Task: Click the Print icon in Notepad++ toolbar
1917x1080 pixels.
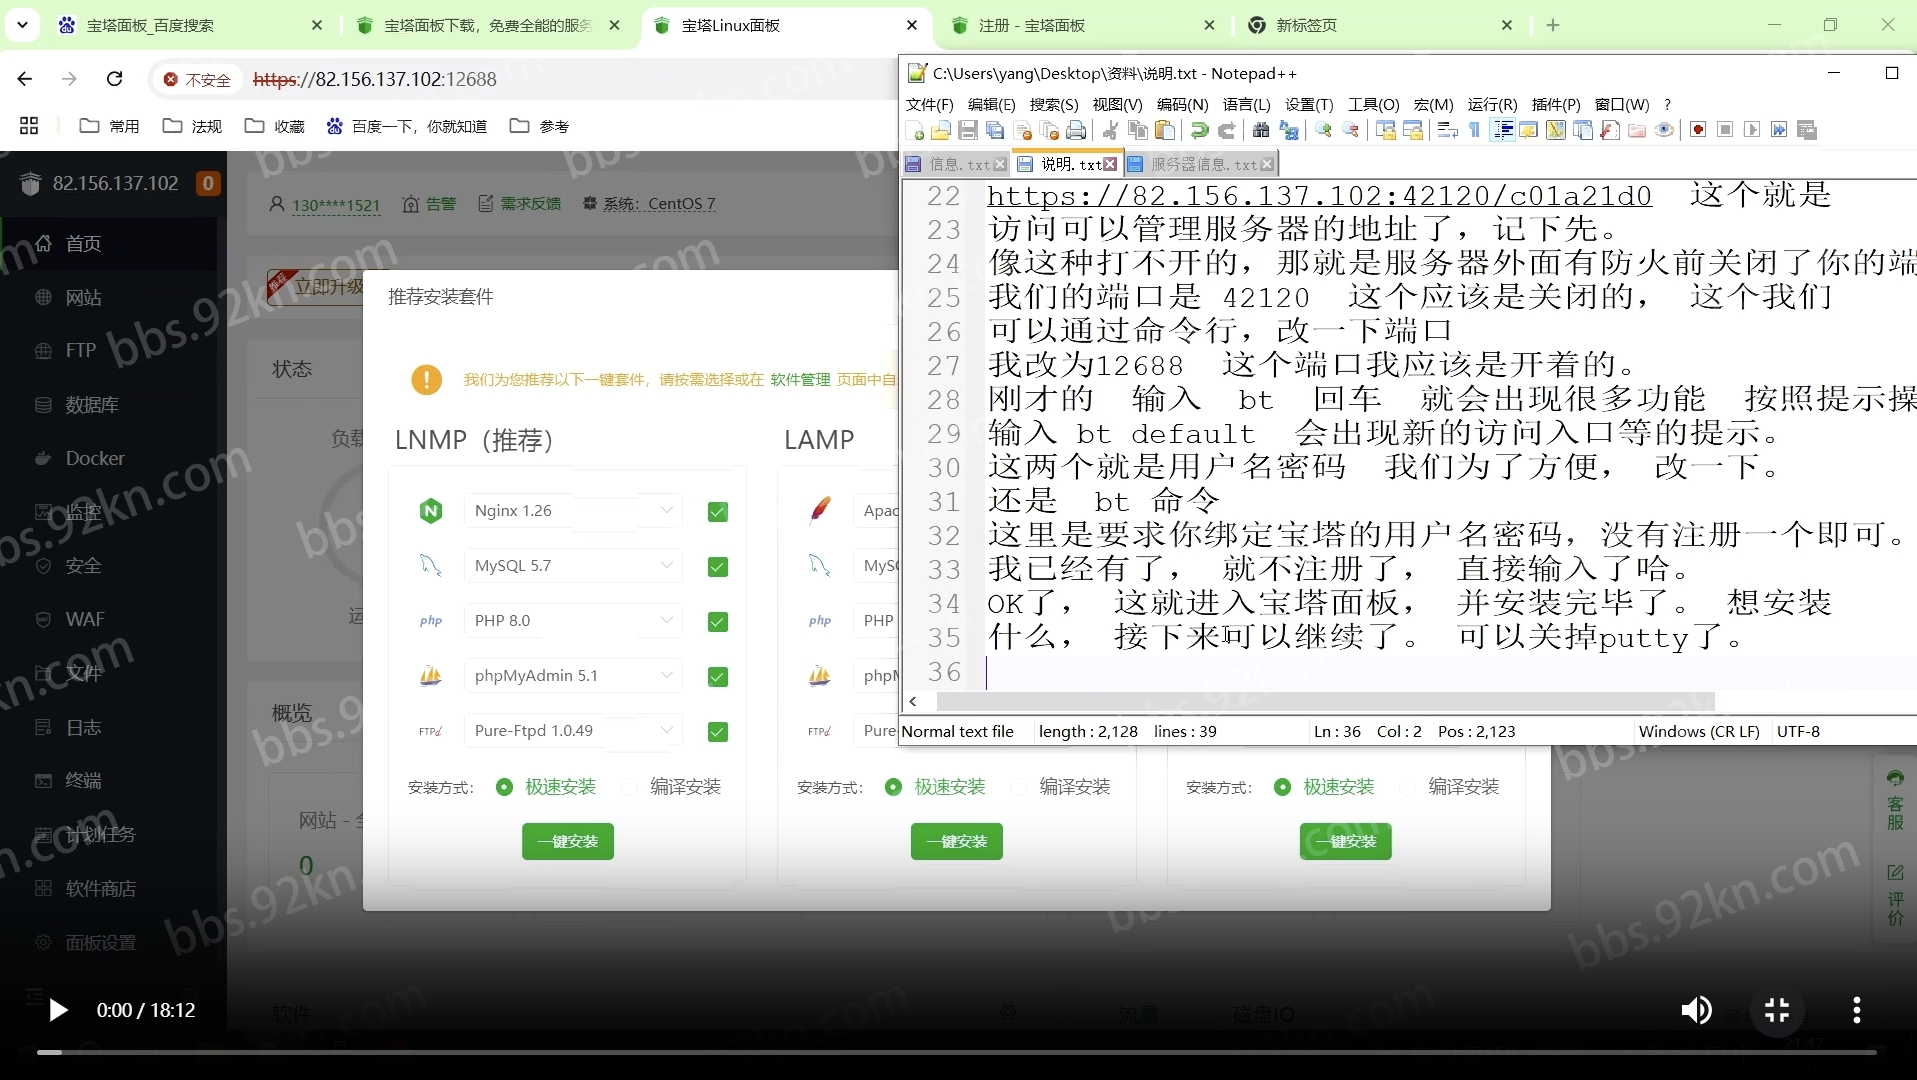Action: 1076,130
